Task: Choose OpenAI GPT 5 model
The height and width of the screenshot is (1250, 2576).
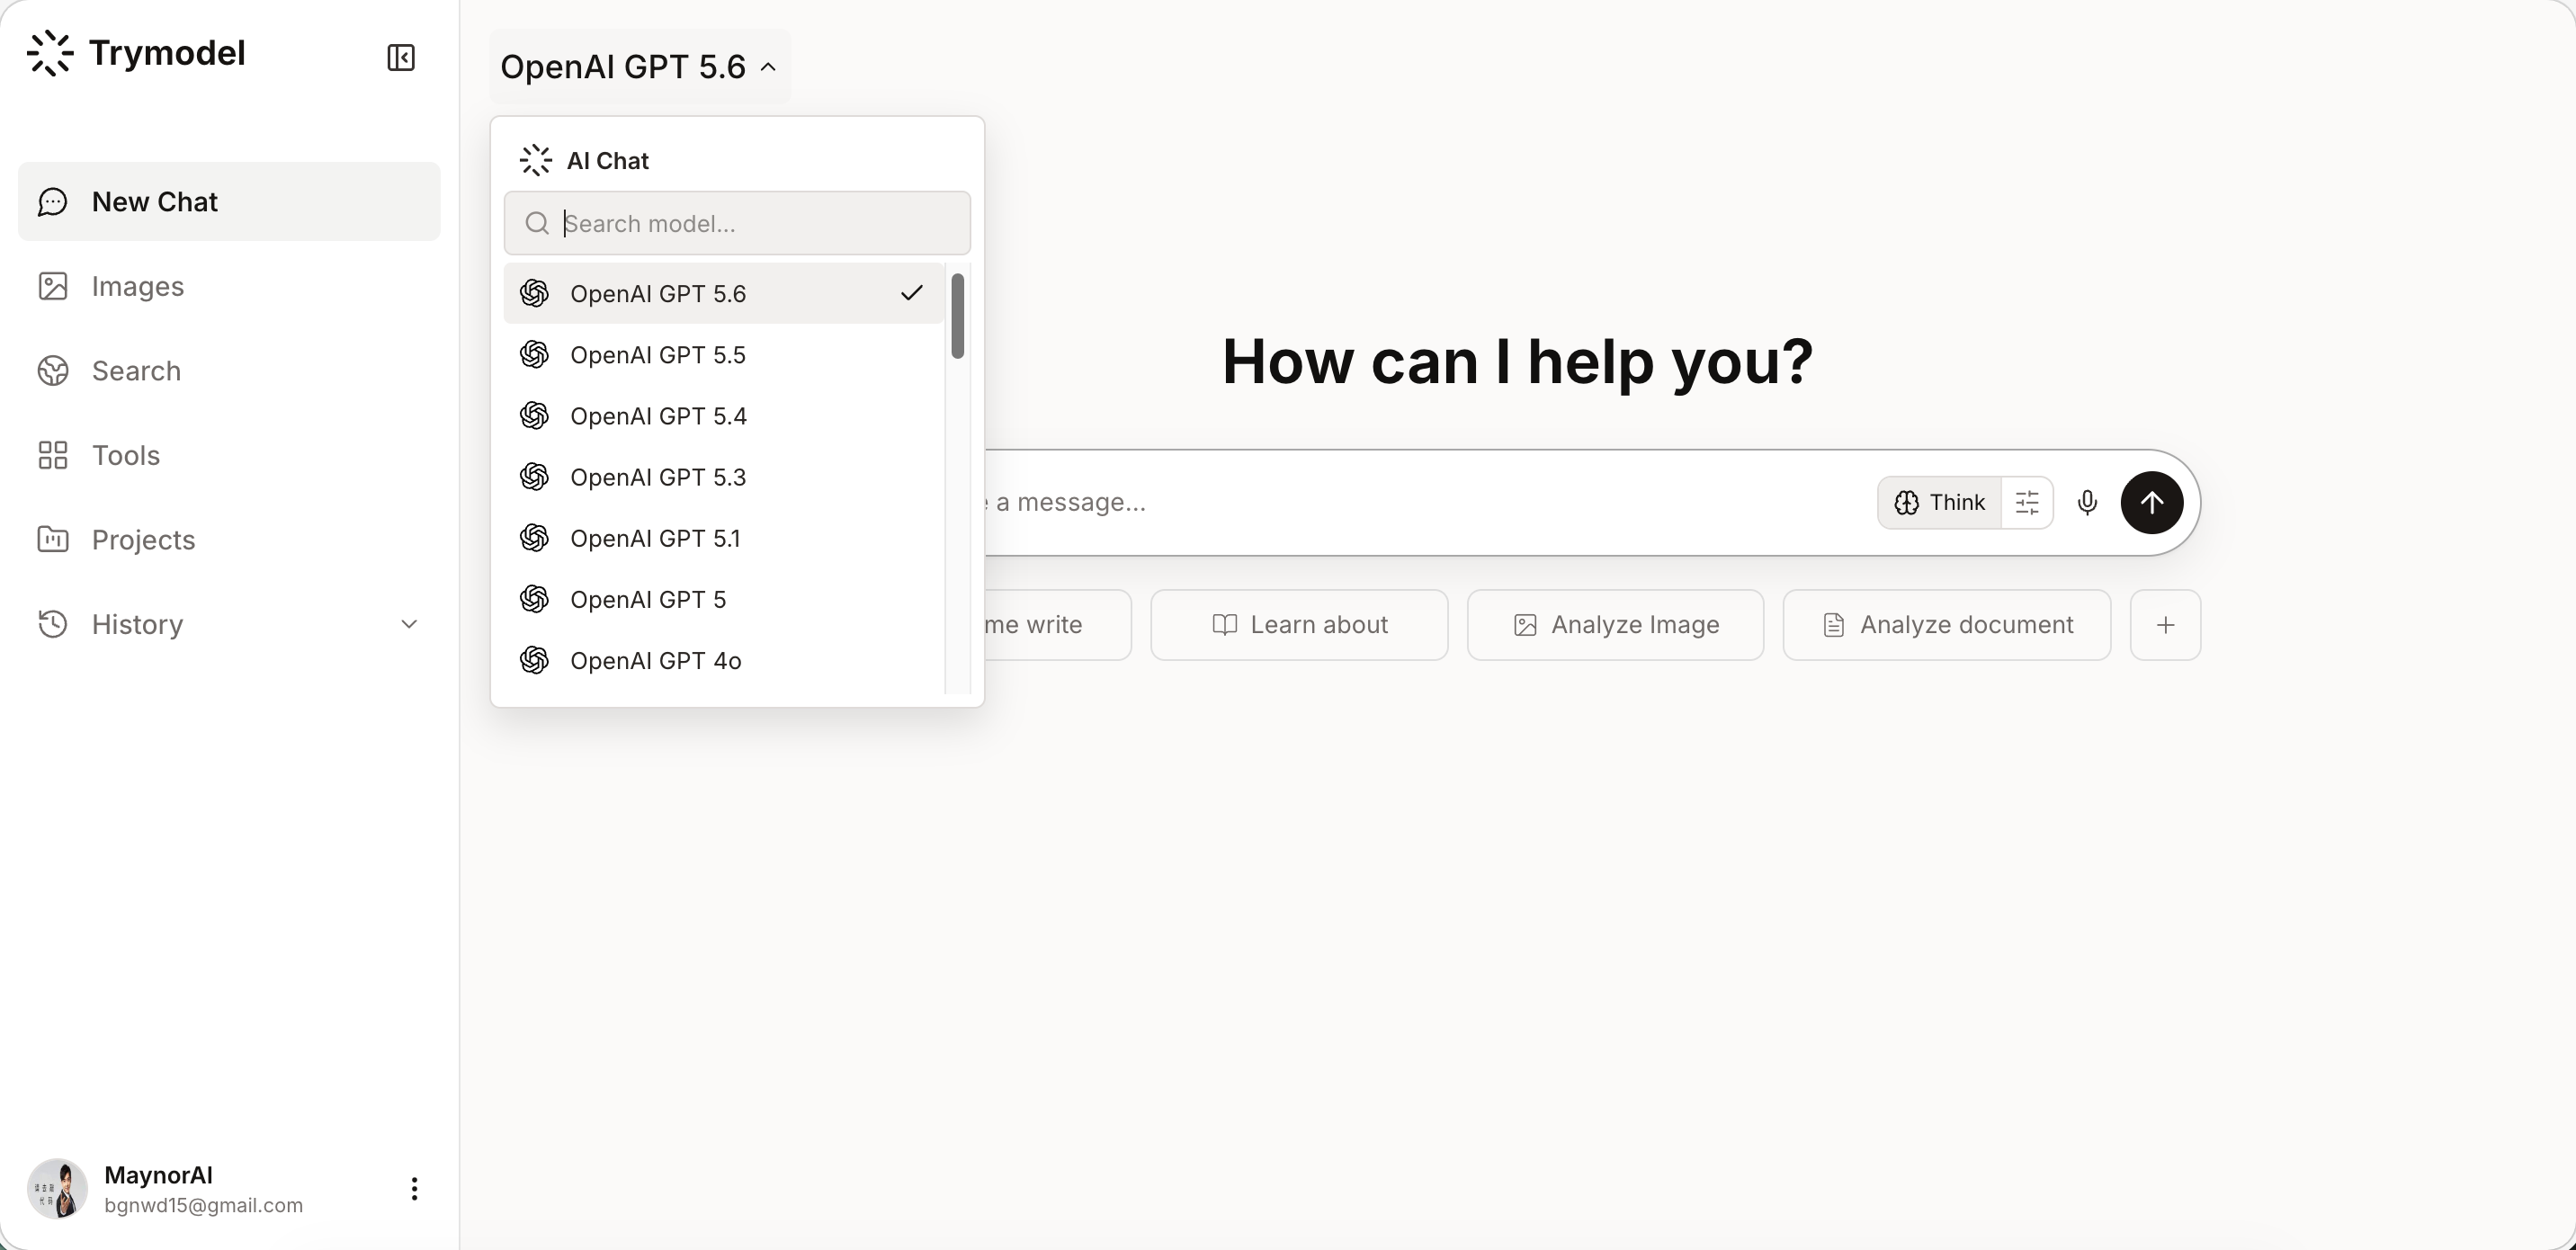Action: click(x=724, y=599)
